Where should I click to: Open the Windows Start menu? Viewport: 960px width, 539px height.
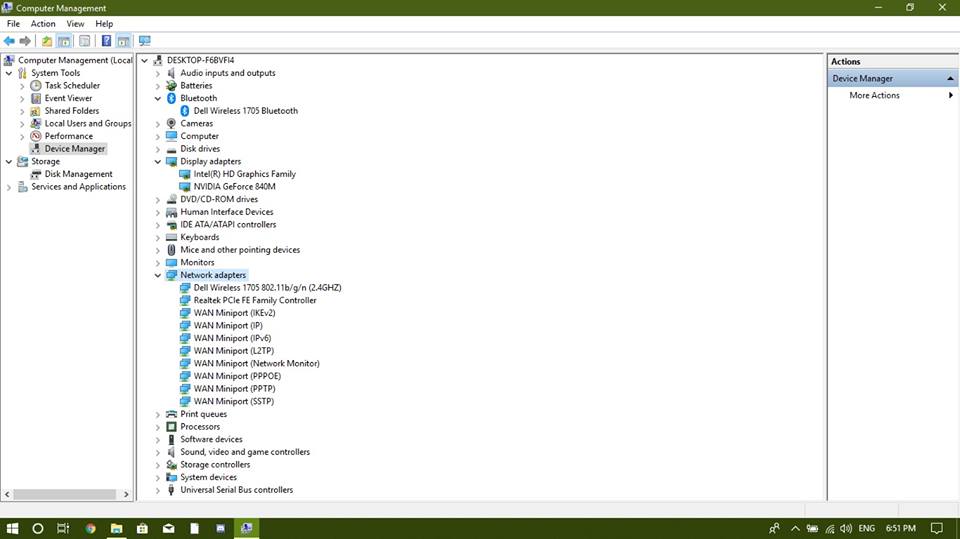click(12, 528)
